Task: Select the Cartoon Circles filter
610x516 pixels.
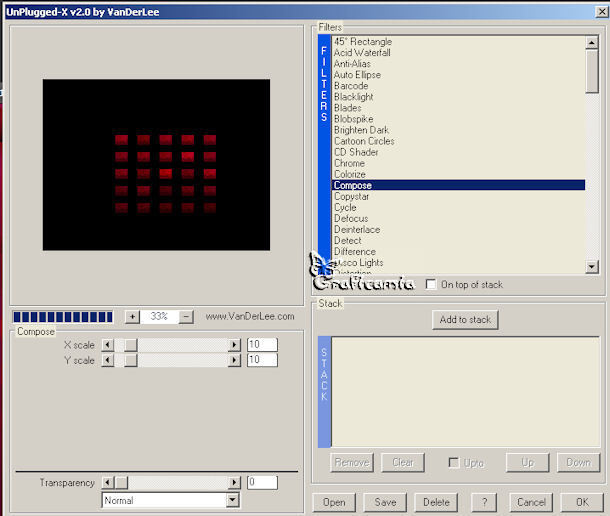Action: click(458, 141)
